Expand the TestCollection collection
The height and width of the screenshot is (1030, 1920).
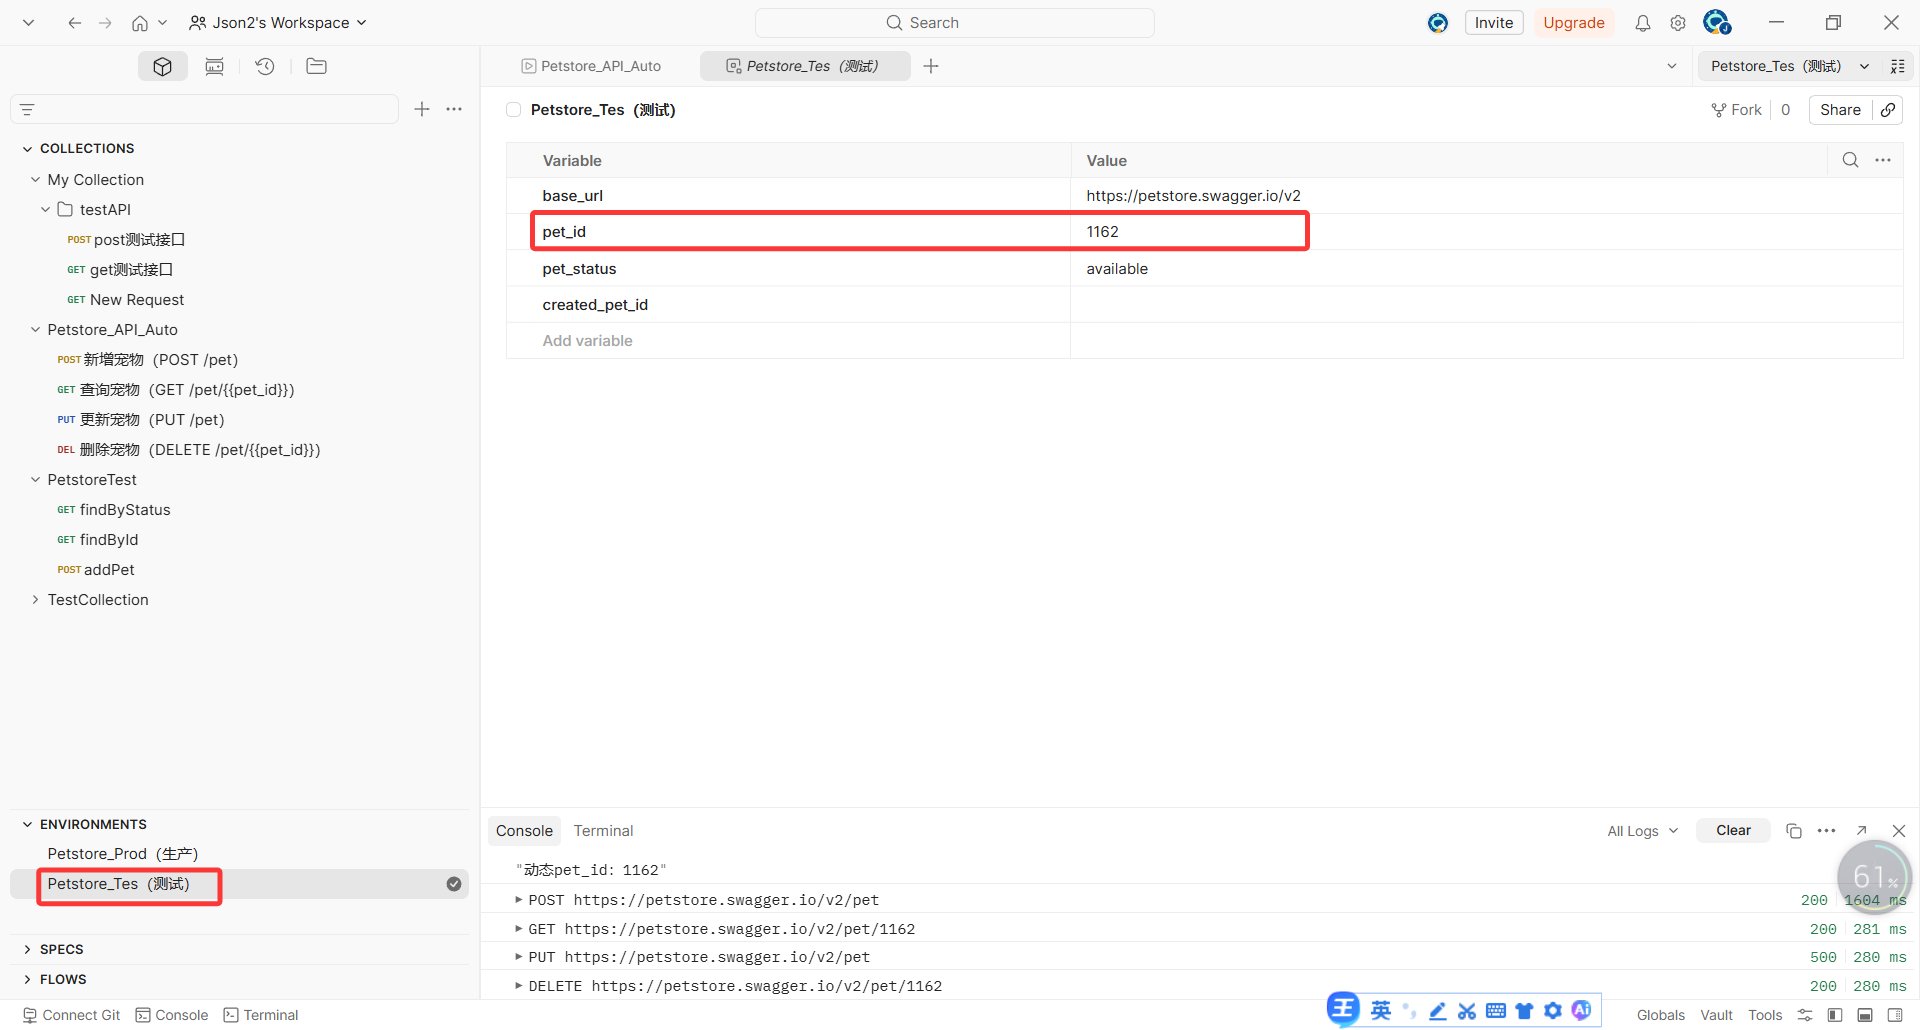[x=36, y=600]
